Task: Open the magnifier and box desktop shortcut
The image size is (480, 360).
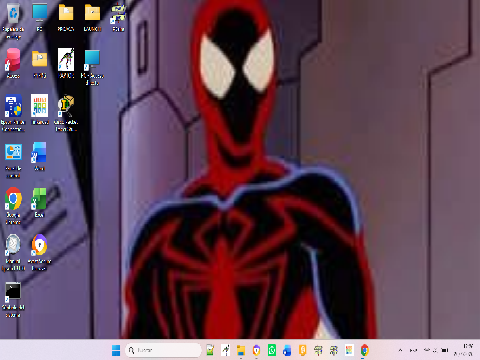Action: 66,106
